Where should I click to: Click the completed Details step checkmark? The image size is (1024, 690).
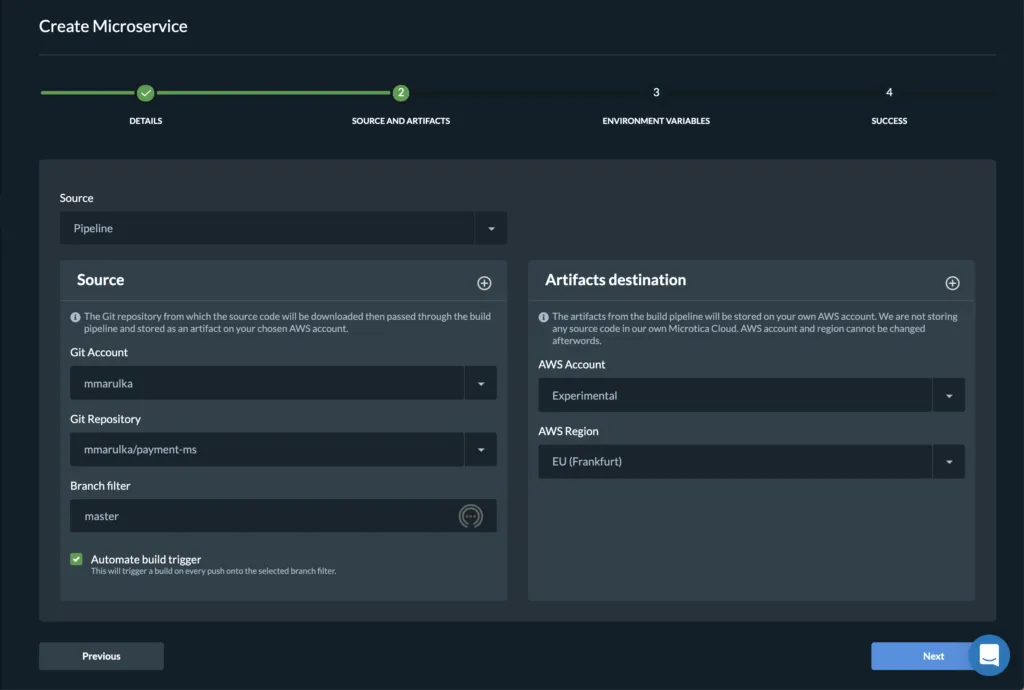click(146, 93)
